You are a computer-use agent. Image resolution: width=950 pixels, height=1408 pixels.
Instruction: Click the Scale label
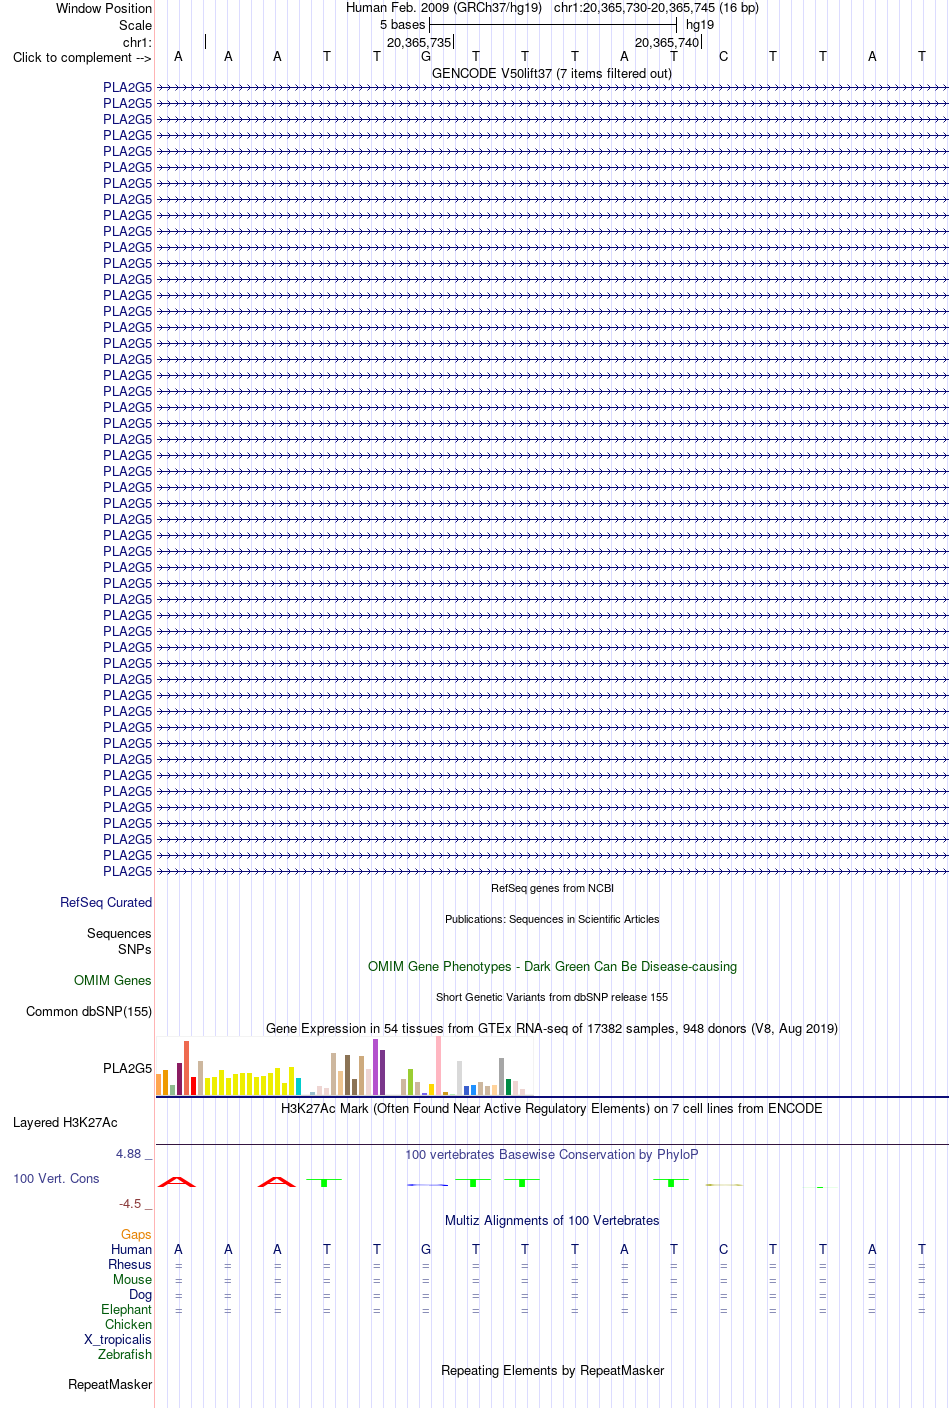(136, 25)
